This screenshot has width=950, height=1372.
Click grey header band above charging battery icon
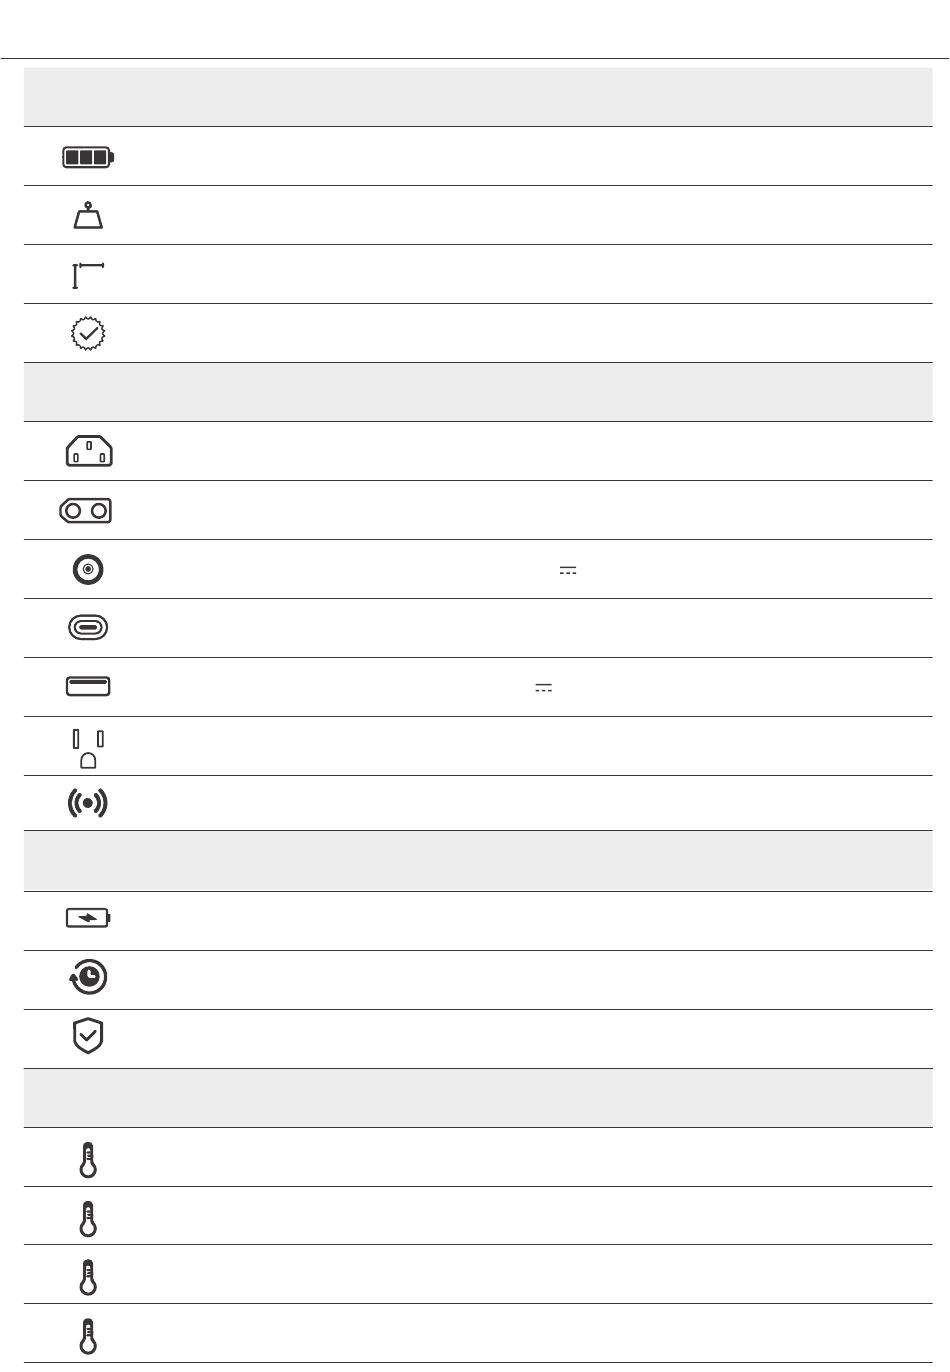point(478,860)
